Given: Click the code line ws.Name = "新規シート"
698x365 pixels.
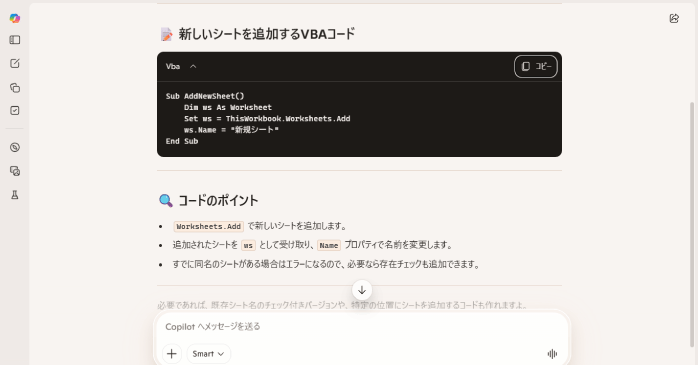Looking at the screenshot, I should (231, 130).
